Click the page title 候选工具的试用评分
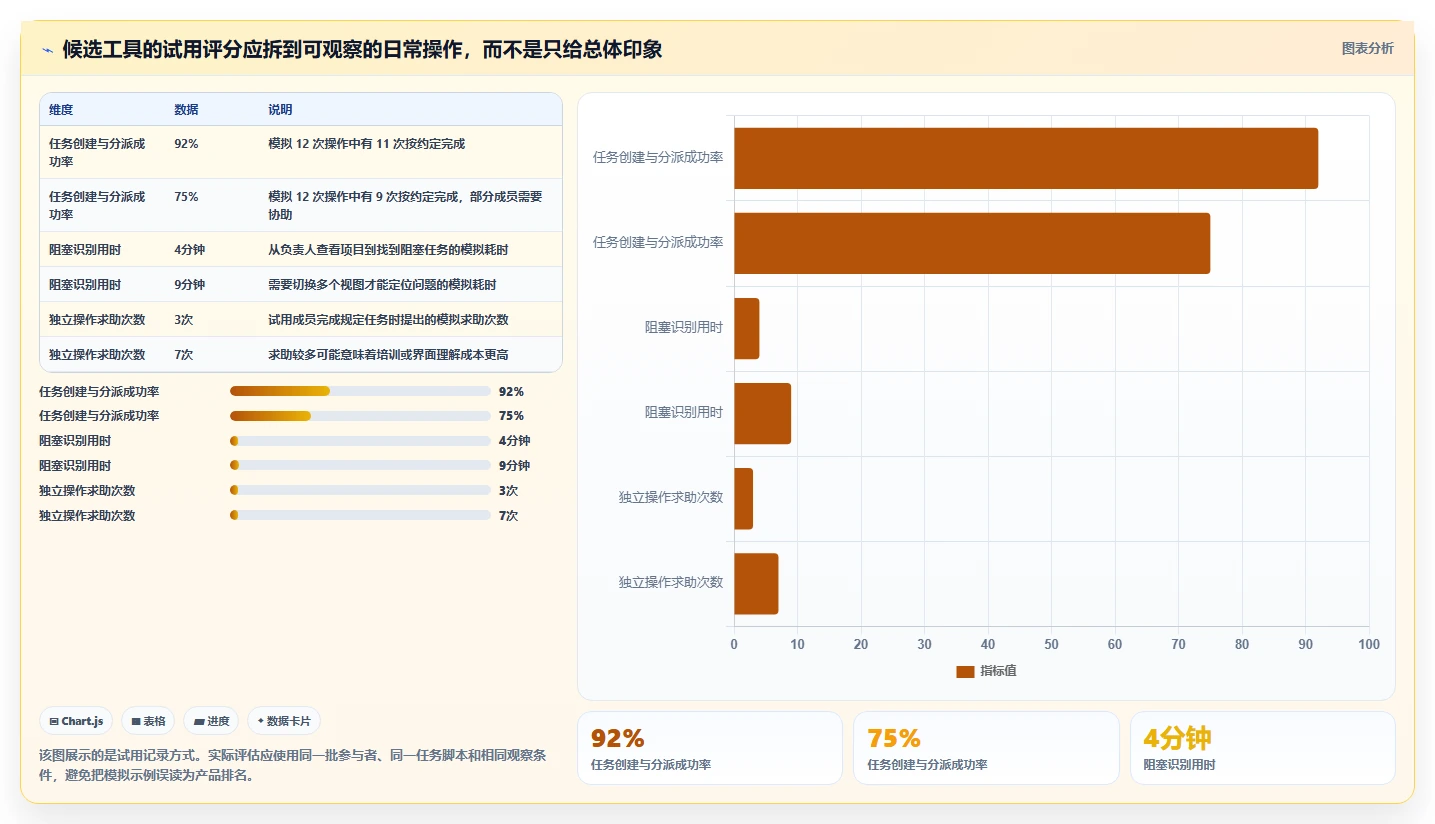1435x824 pixels. point(362,49)
